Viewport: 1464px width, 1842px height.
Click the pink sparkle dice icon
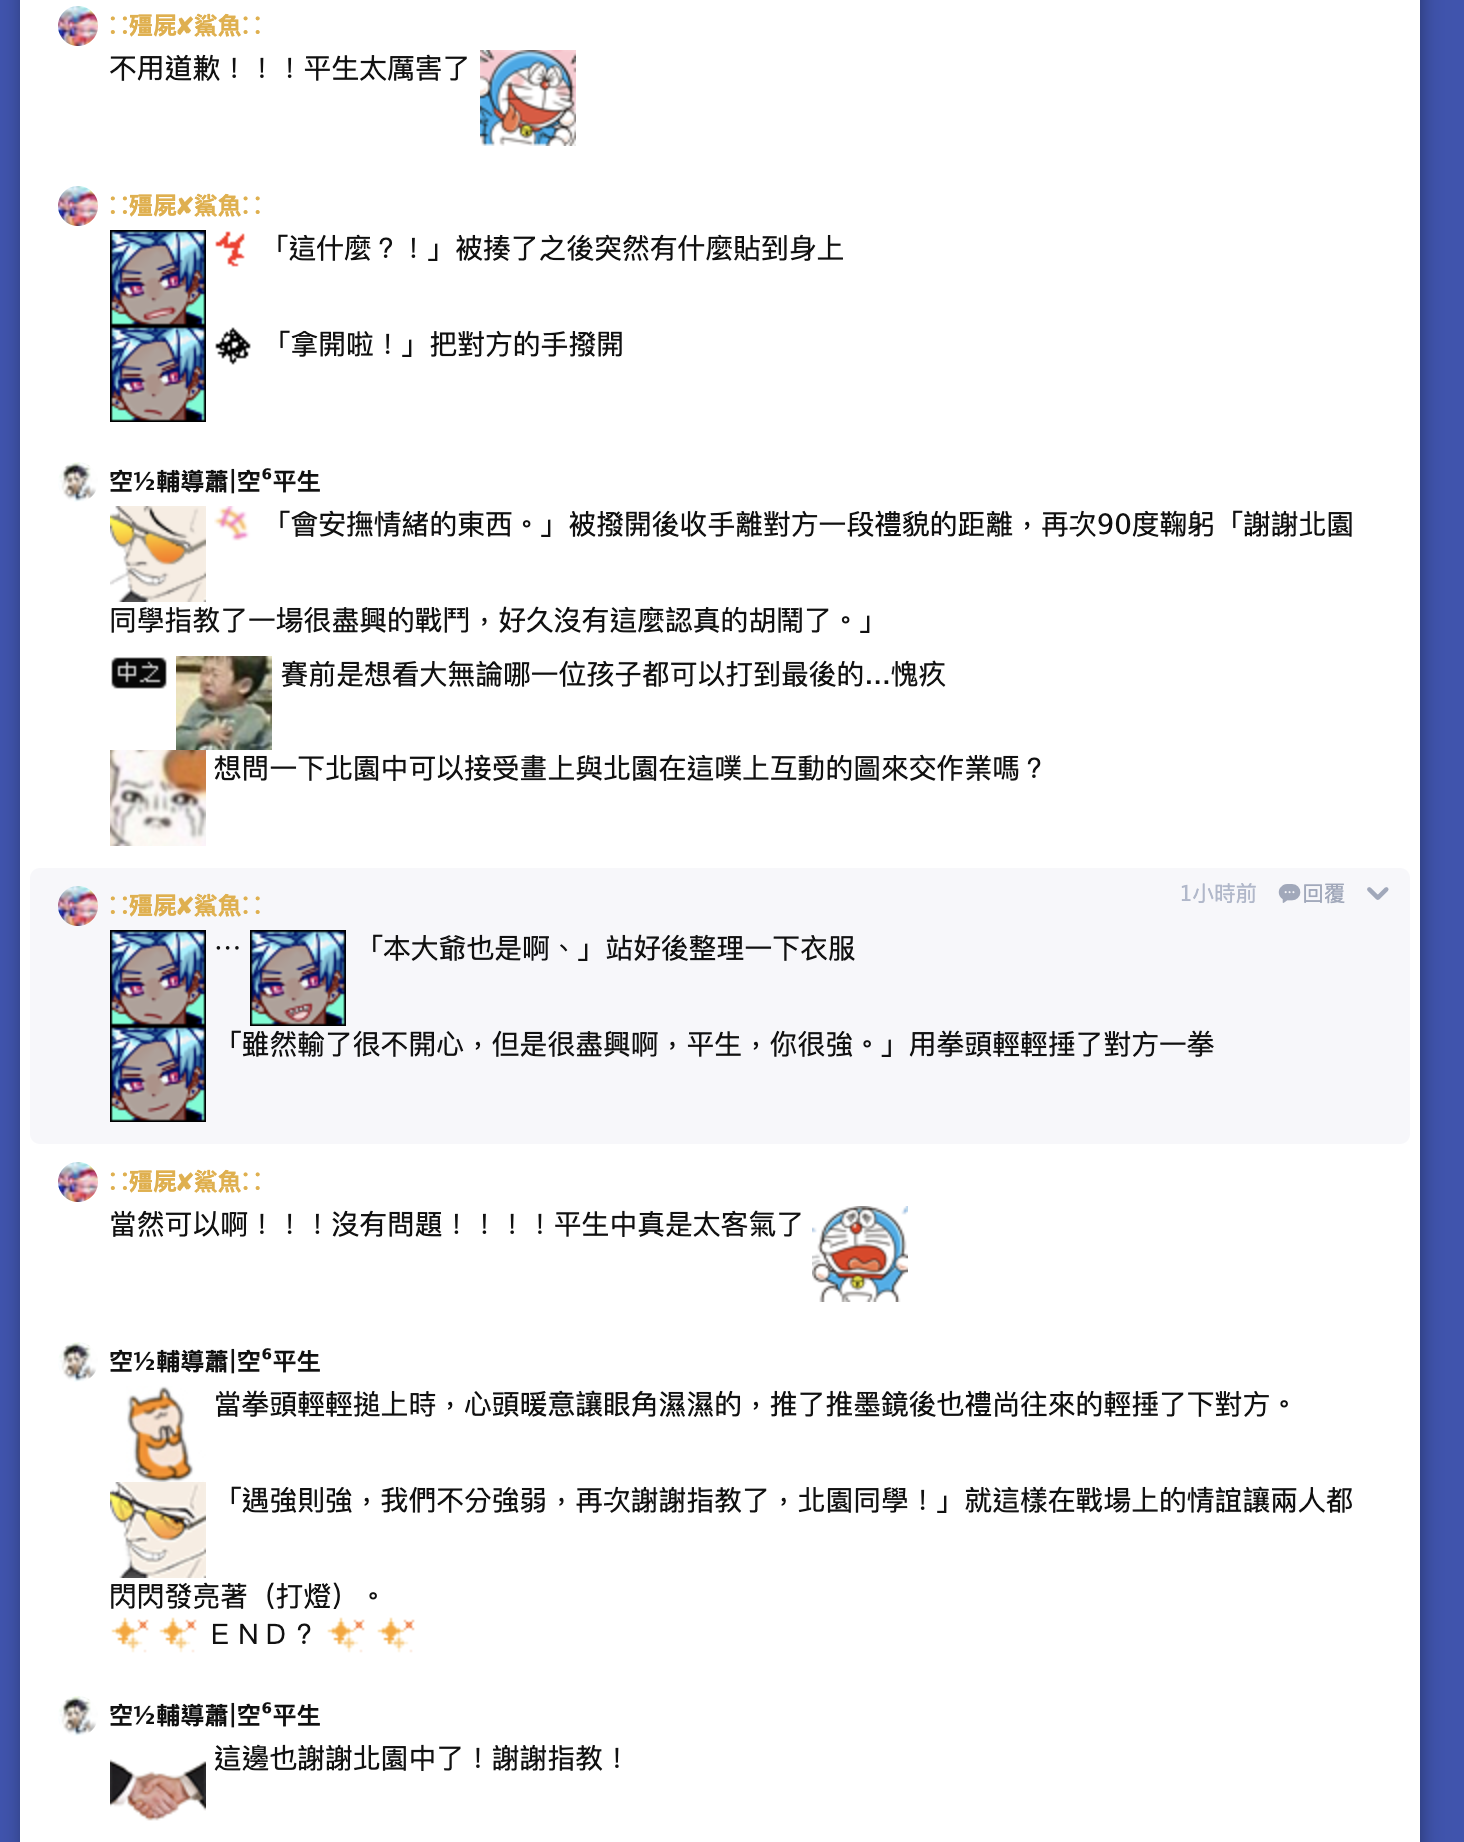(x=233, y=523)
